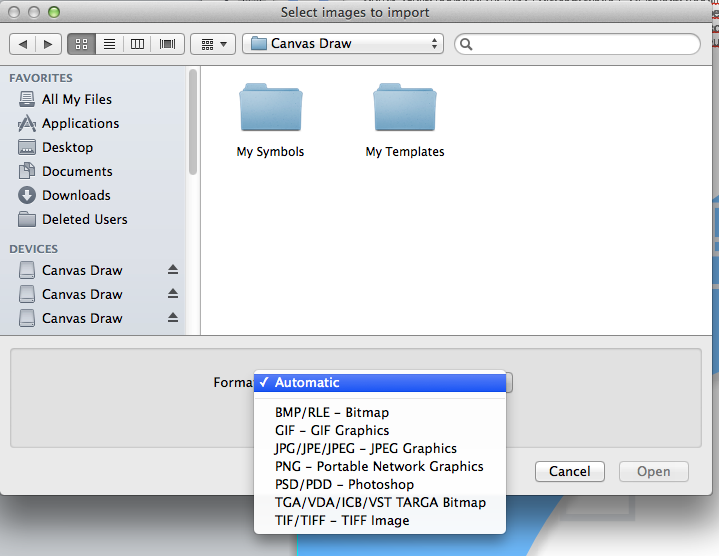The height and width of the screenshot is (556, 719).
Task: Click the Canvas Draw popup folder icon
Action: [x=259, y=44]
